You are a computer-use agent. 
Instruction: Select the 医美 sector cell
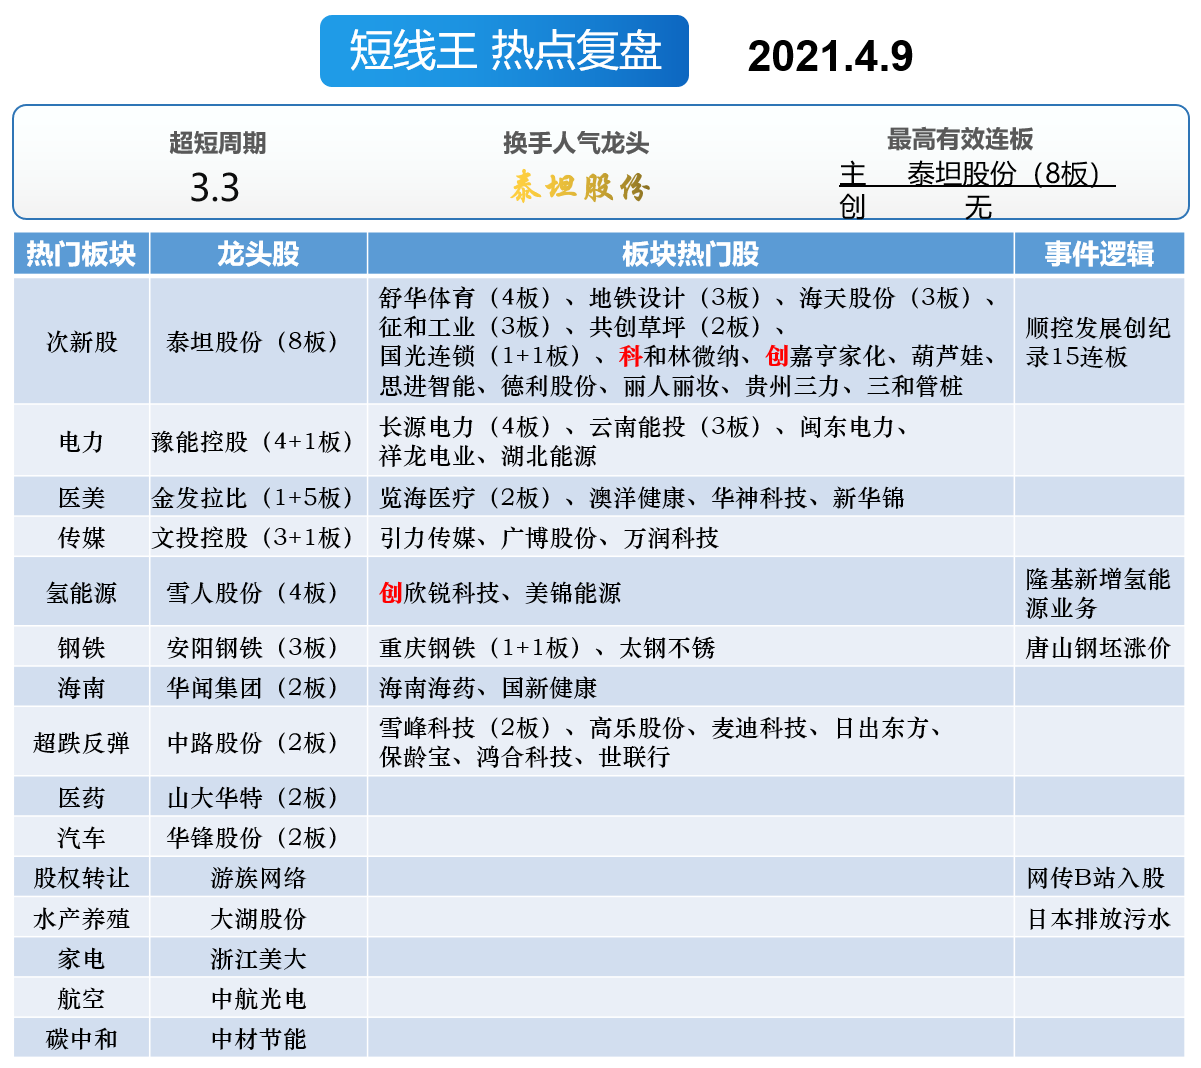[81, 498]
